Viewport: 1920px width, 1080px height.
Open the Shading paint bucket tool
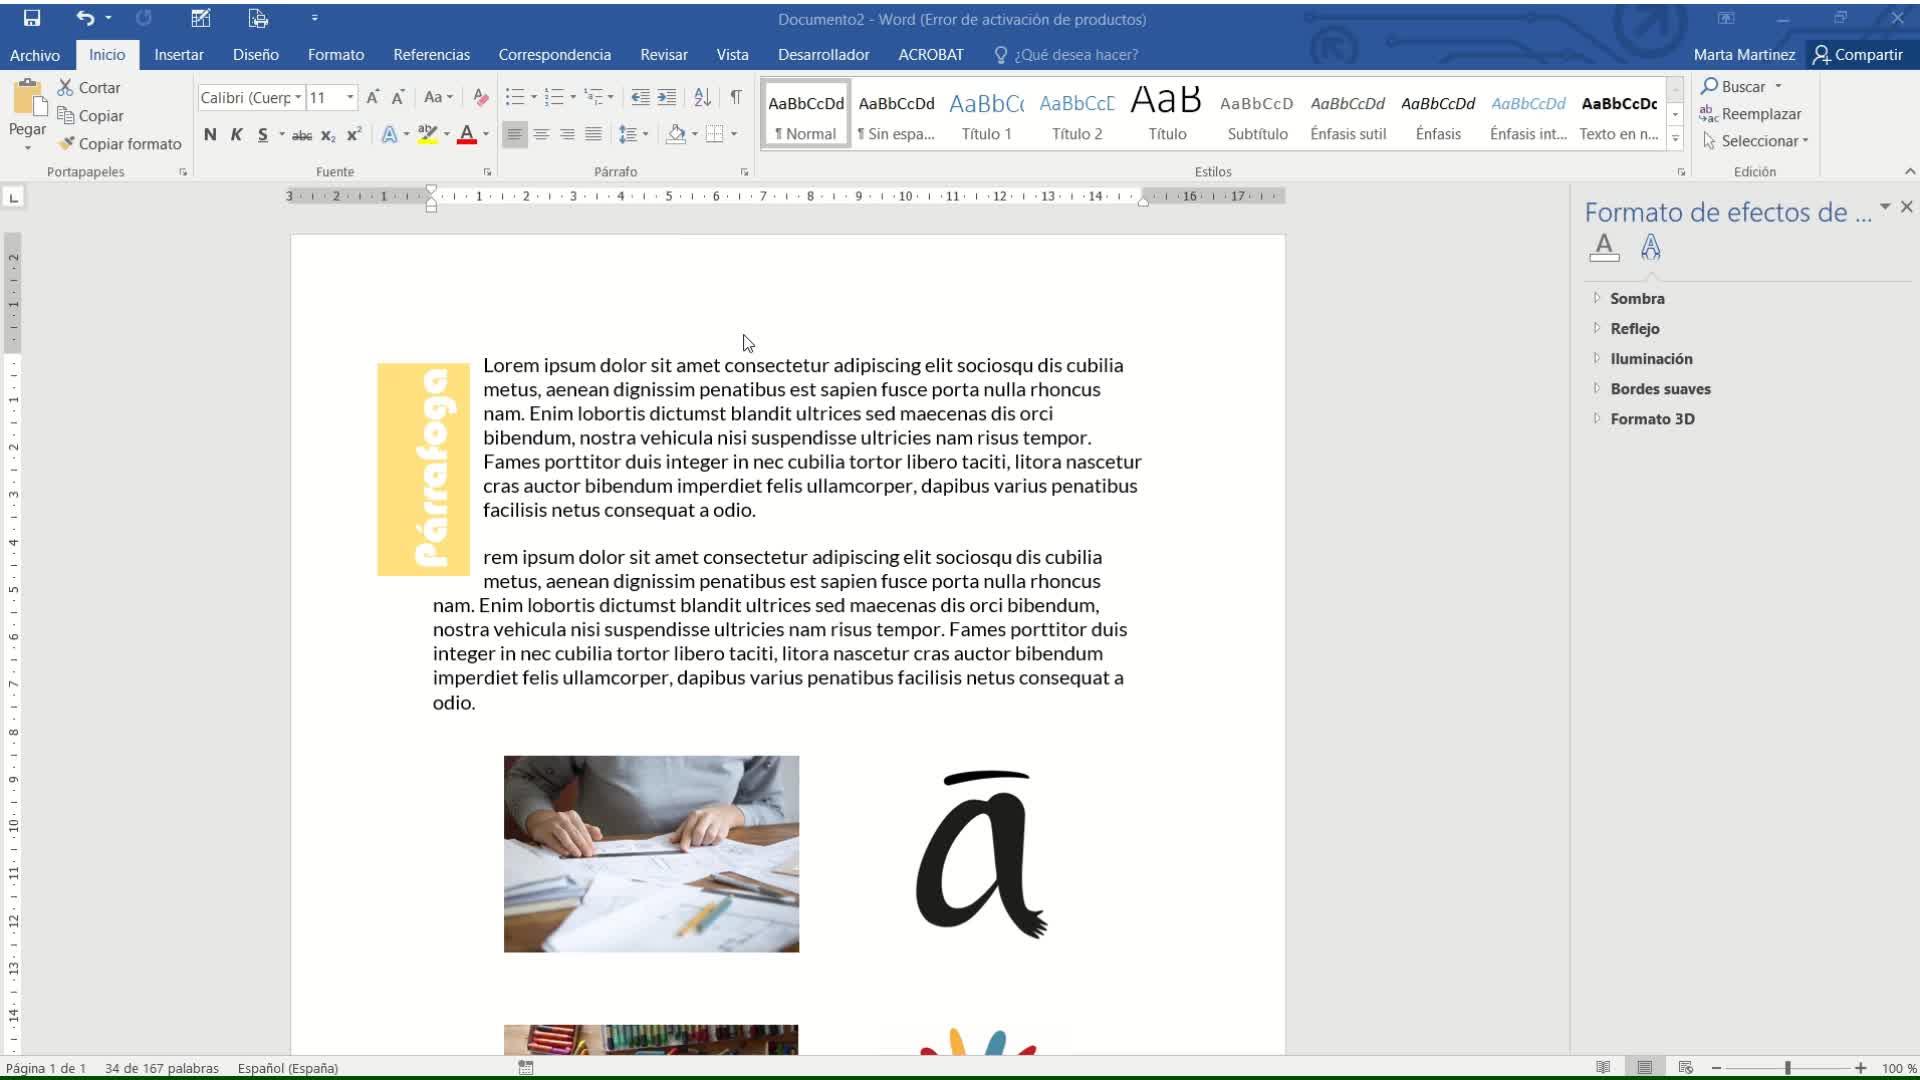point(676,134)
